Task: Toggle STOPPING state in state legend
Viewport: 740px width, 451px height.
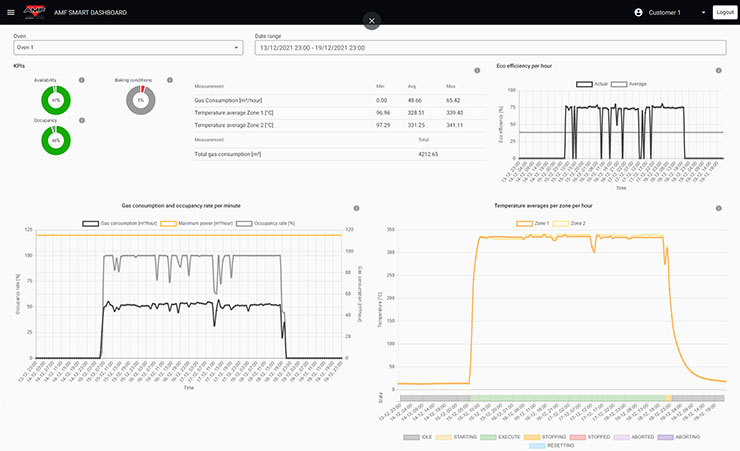Action: (x=545, y=437)
